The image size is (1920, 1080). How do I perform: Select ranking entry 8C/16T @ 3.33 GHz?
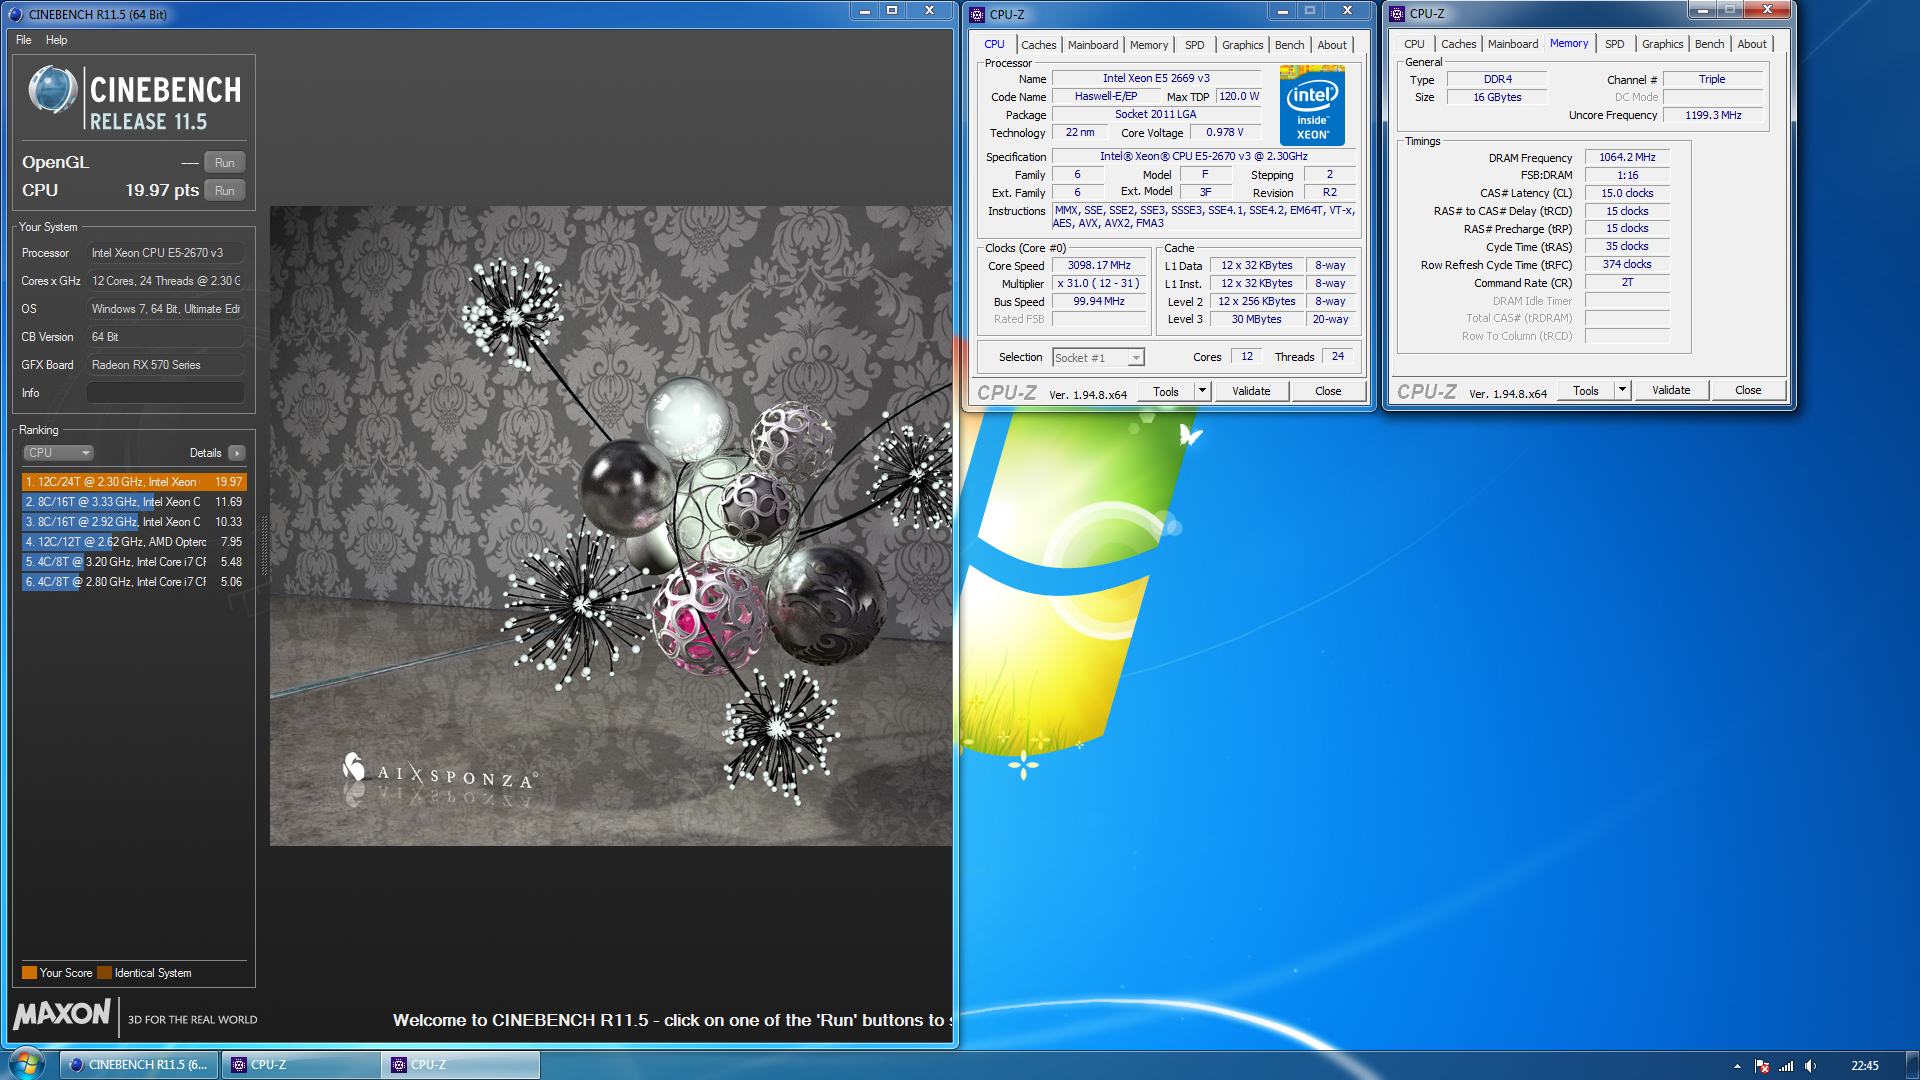tap(133, 502)
